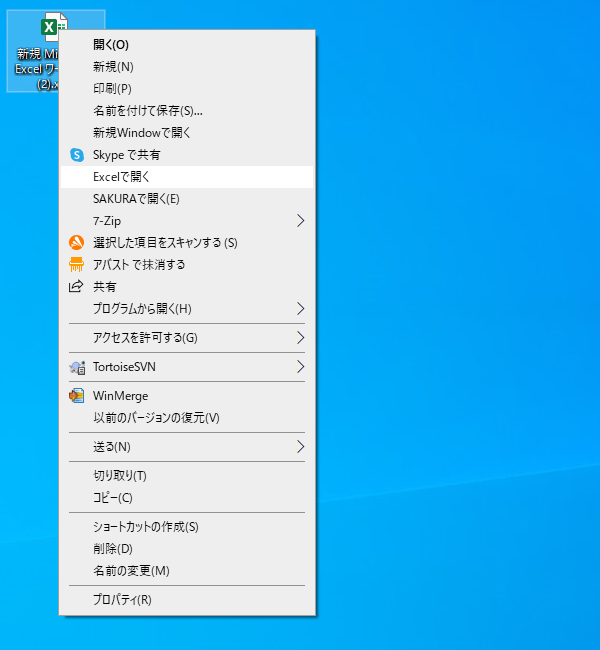The width and height of the screenshot is (600, 650).
Task: Click the share arrow icon beside 共有
Action: coord(76,286)
